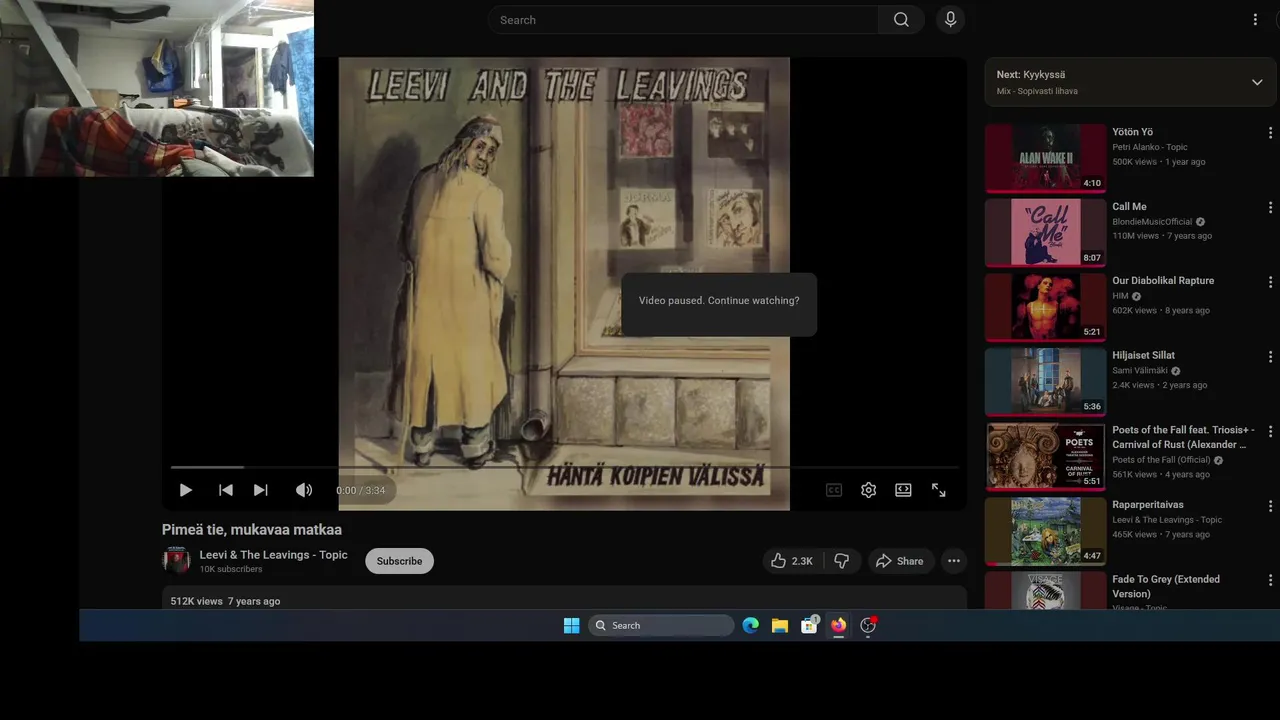Play the paused video
This screenshot has width=1280, height=720.
pos(185,490)
